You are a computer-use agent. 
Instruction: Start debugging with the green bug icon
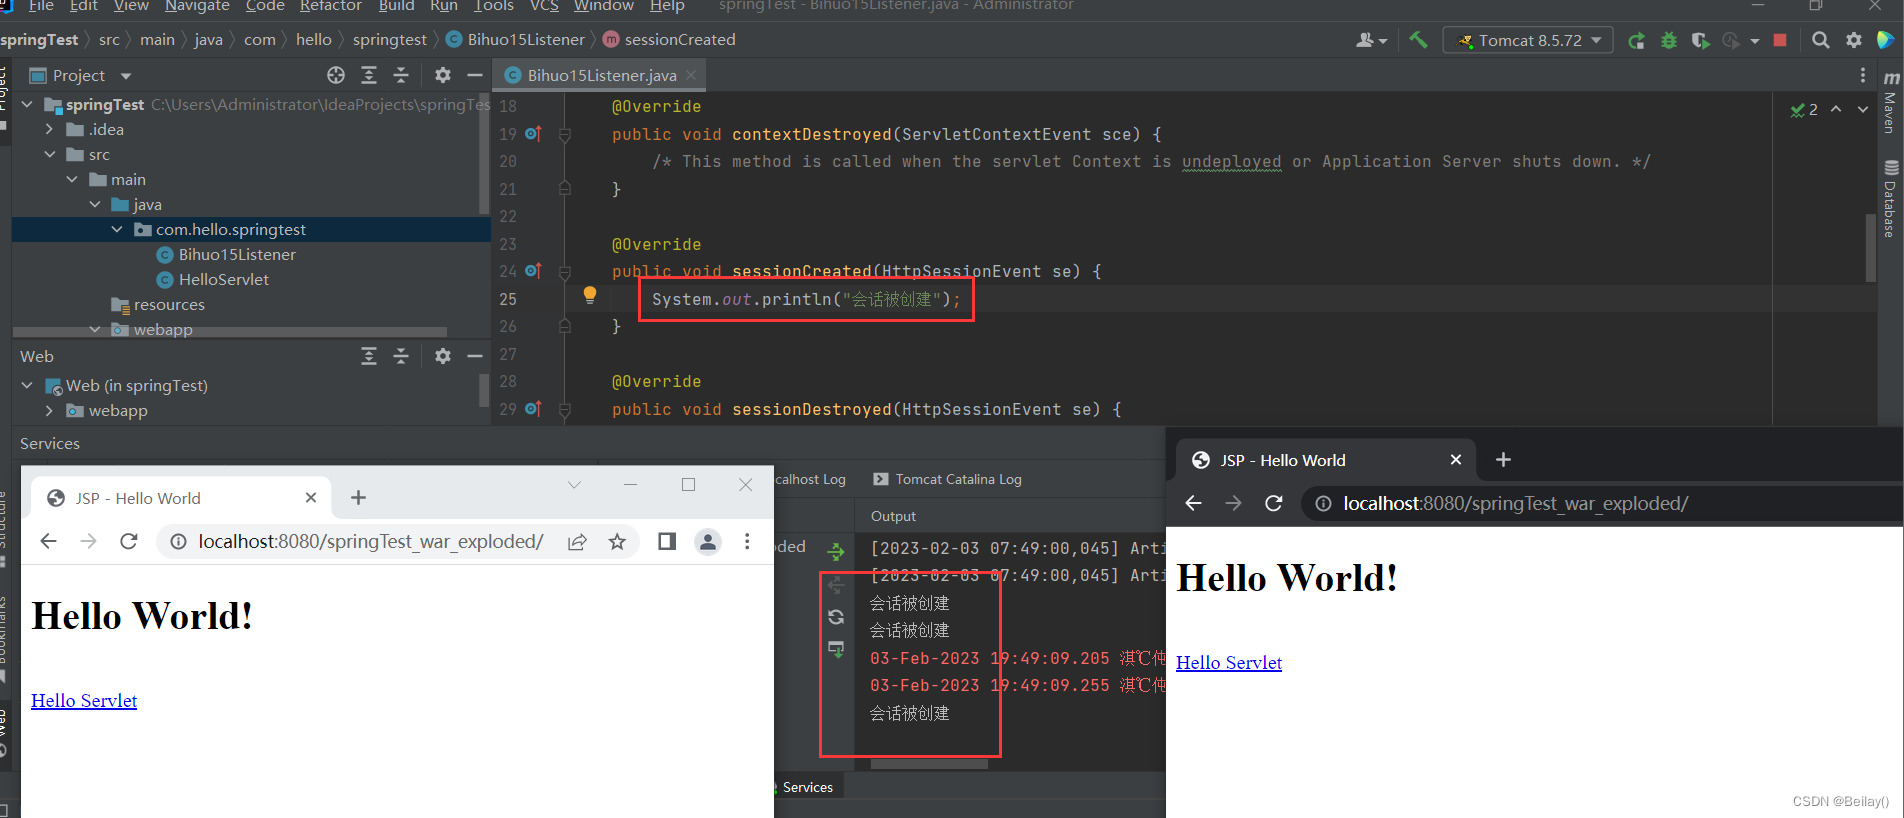(x=1668, y=41)
